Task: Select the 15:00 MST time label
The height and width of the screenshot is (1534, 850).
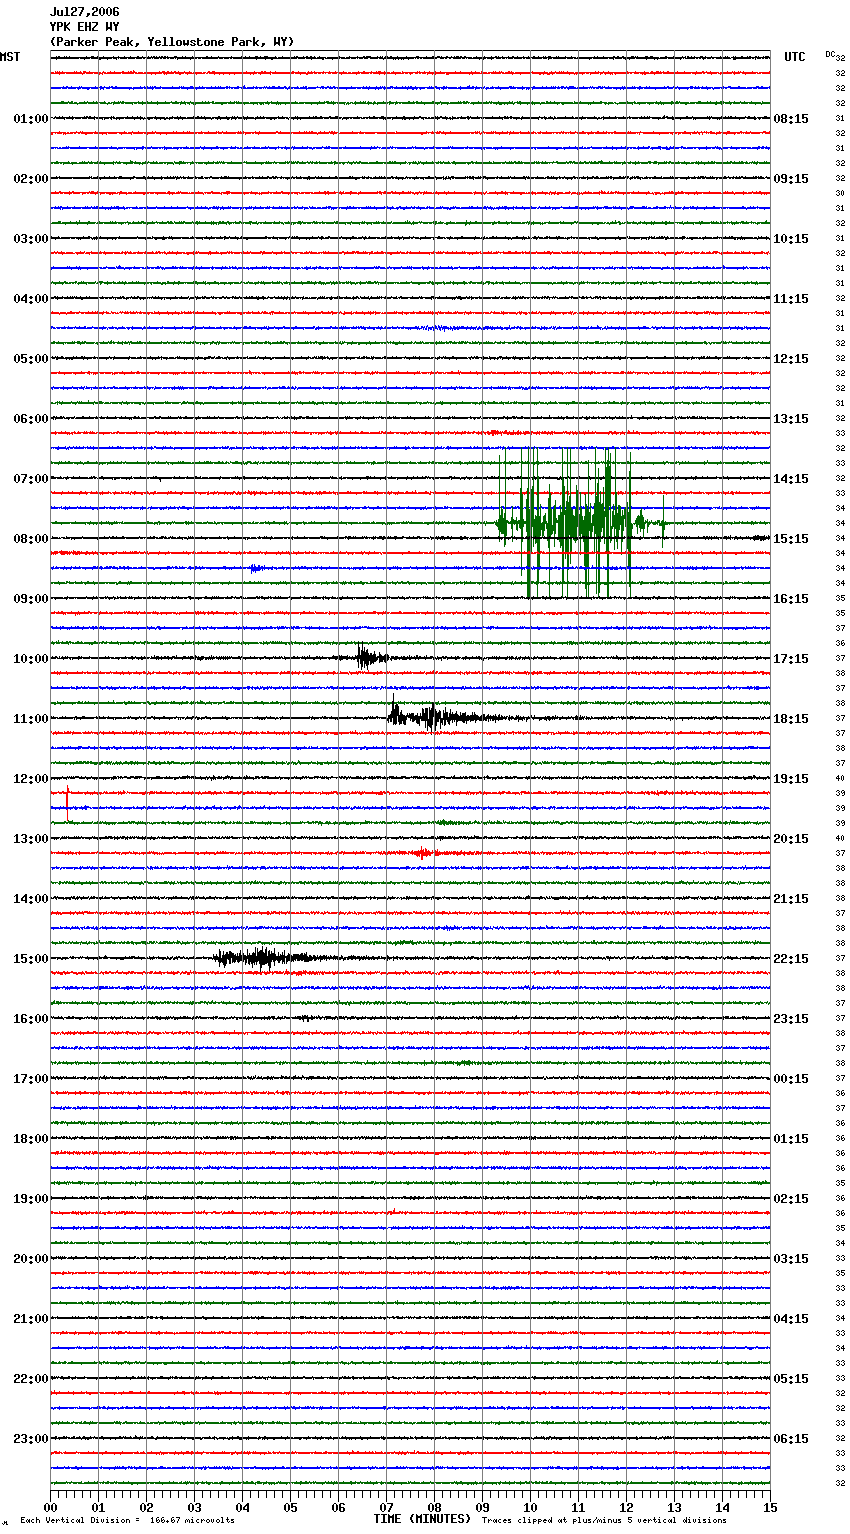Action: pos(31,959)
